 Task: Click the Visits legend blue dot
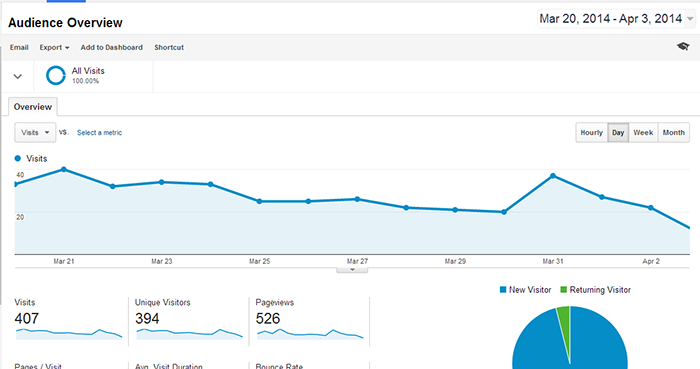[18, 158]
